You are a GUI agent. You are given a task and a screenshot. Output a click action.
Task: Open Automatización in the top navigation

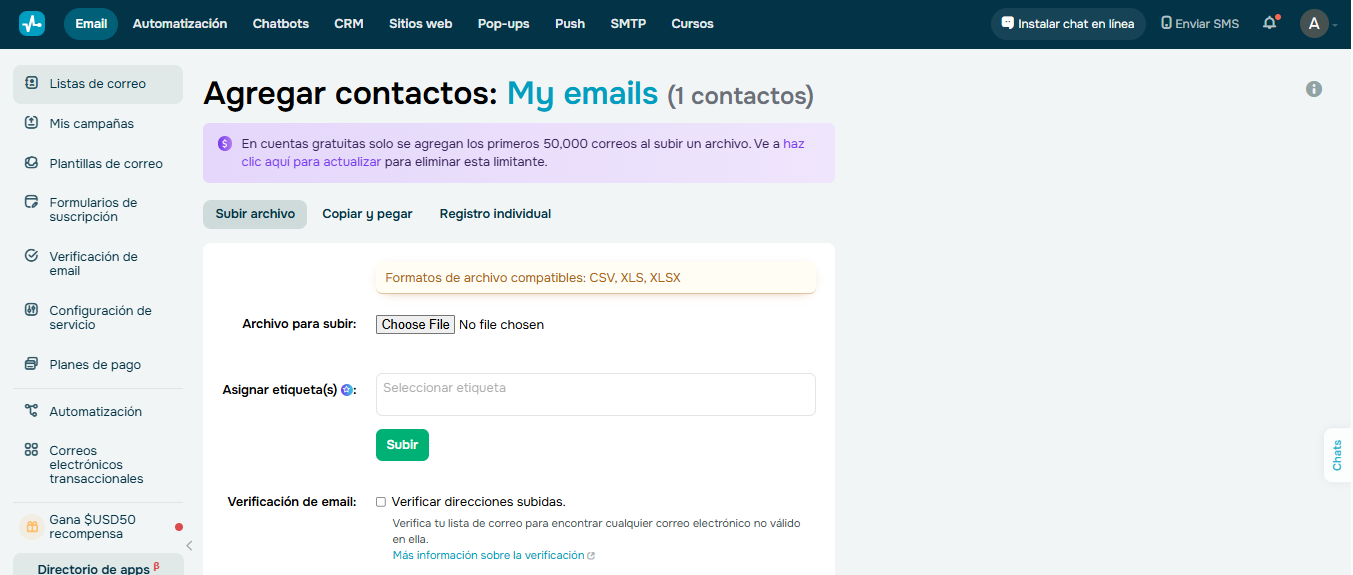(180, 23)
